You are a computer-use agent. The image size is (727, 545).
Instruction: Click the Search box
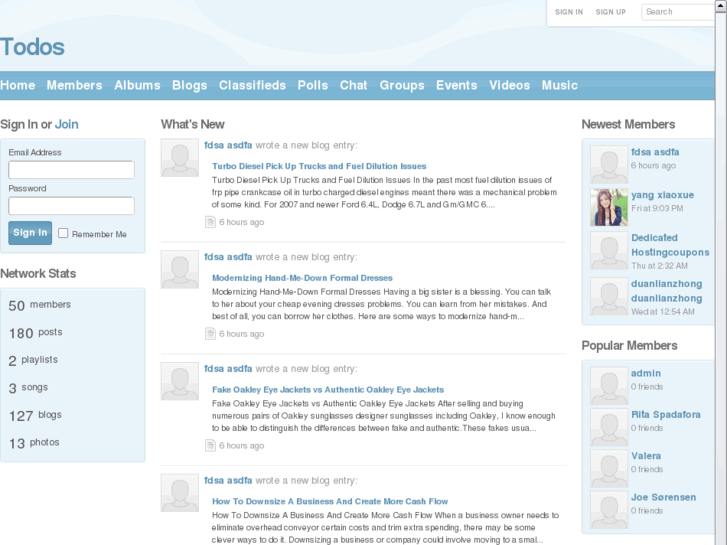pyautogui.click(x=678, y=12)
